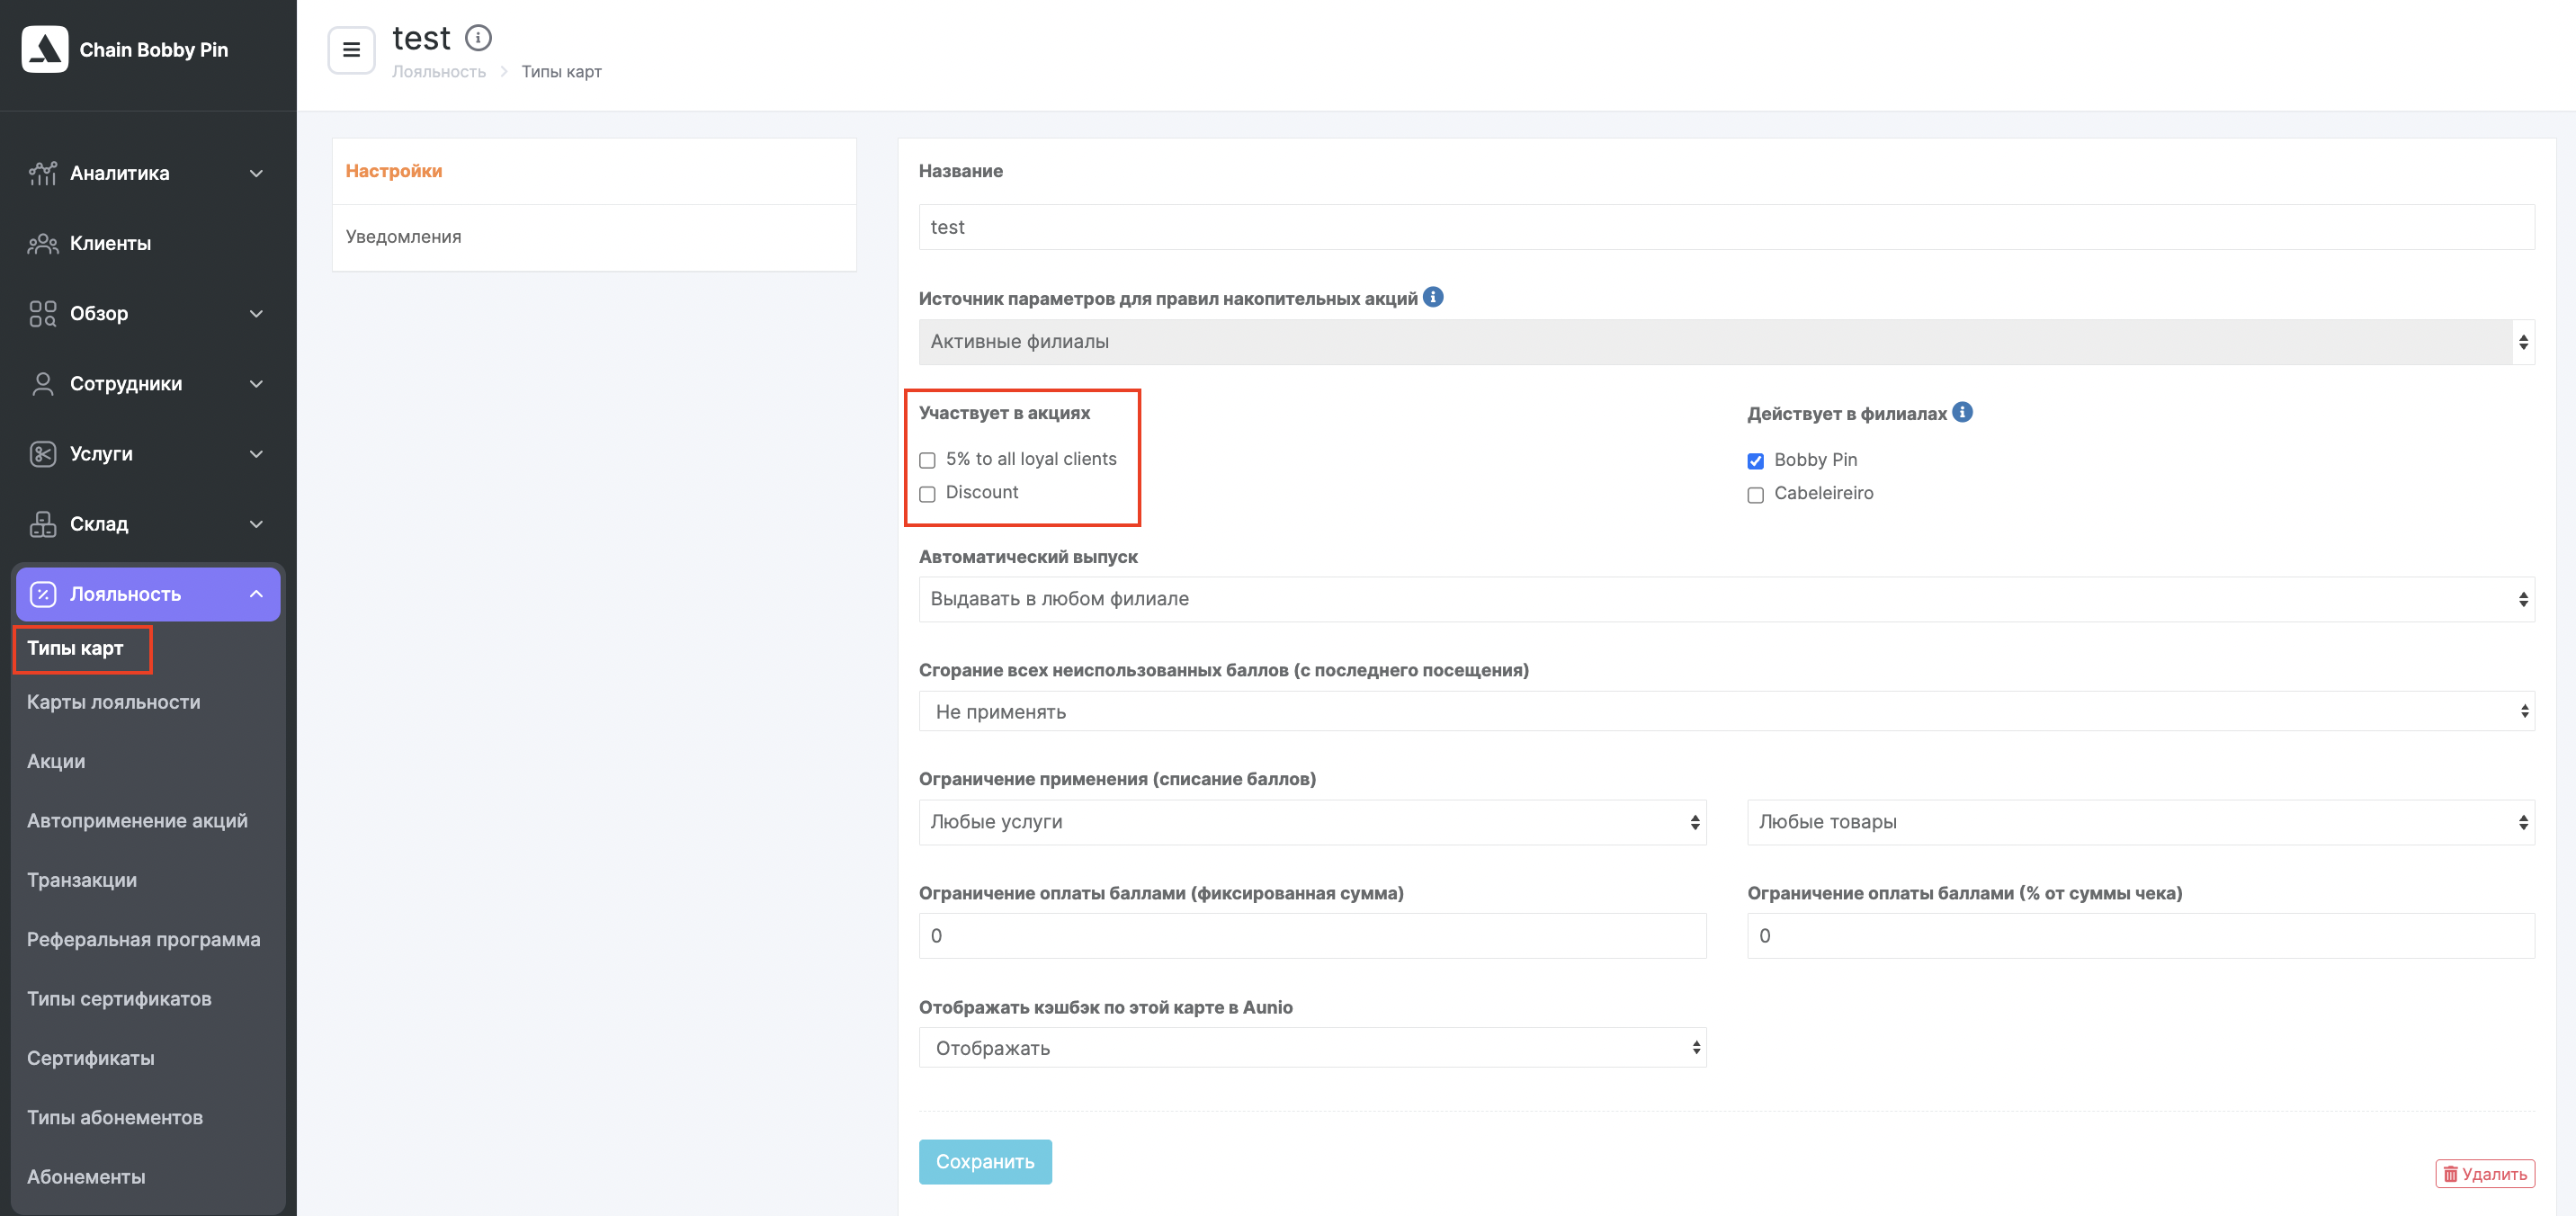
Task: Click info icon beside Источник параметров label
Action: point(1432,297)
